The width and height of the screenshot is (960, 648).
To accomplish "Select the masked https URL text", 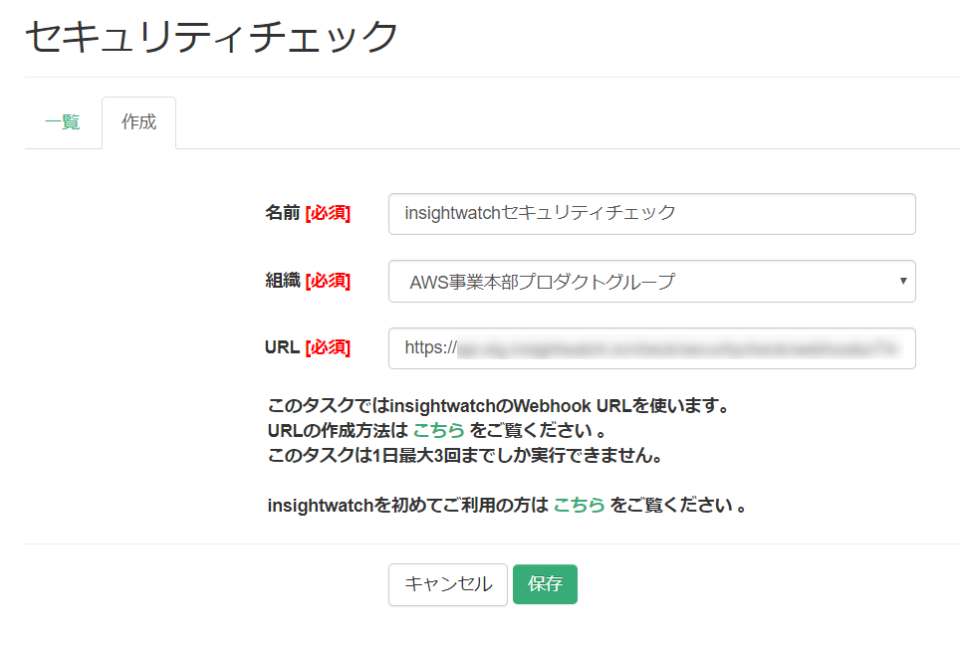I will tap(651, 348).
